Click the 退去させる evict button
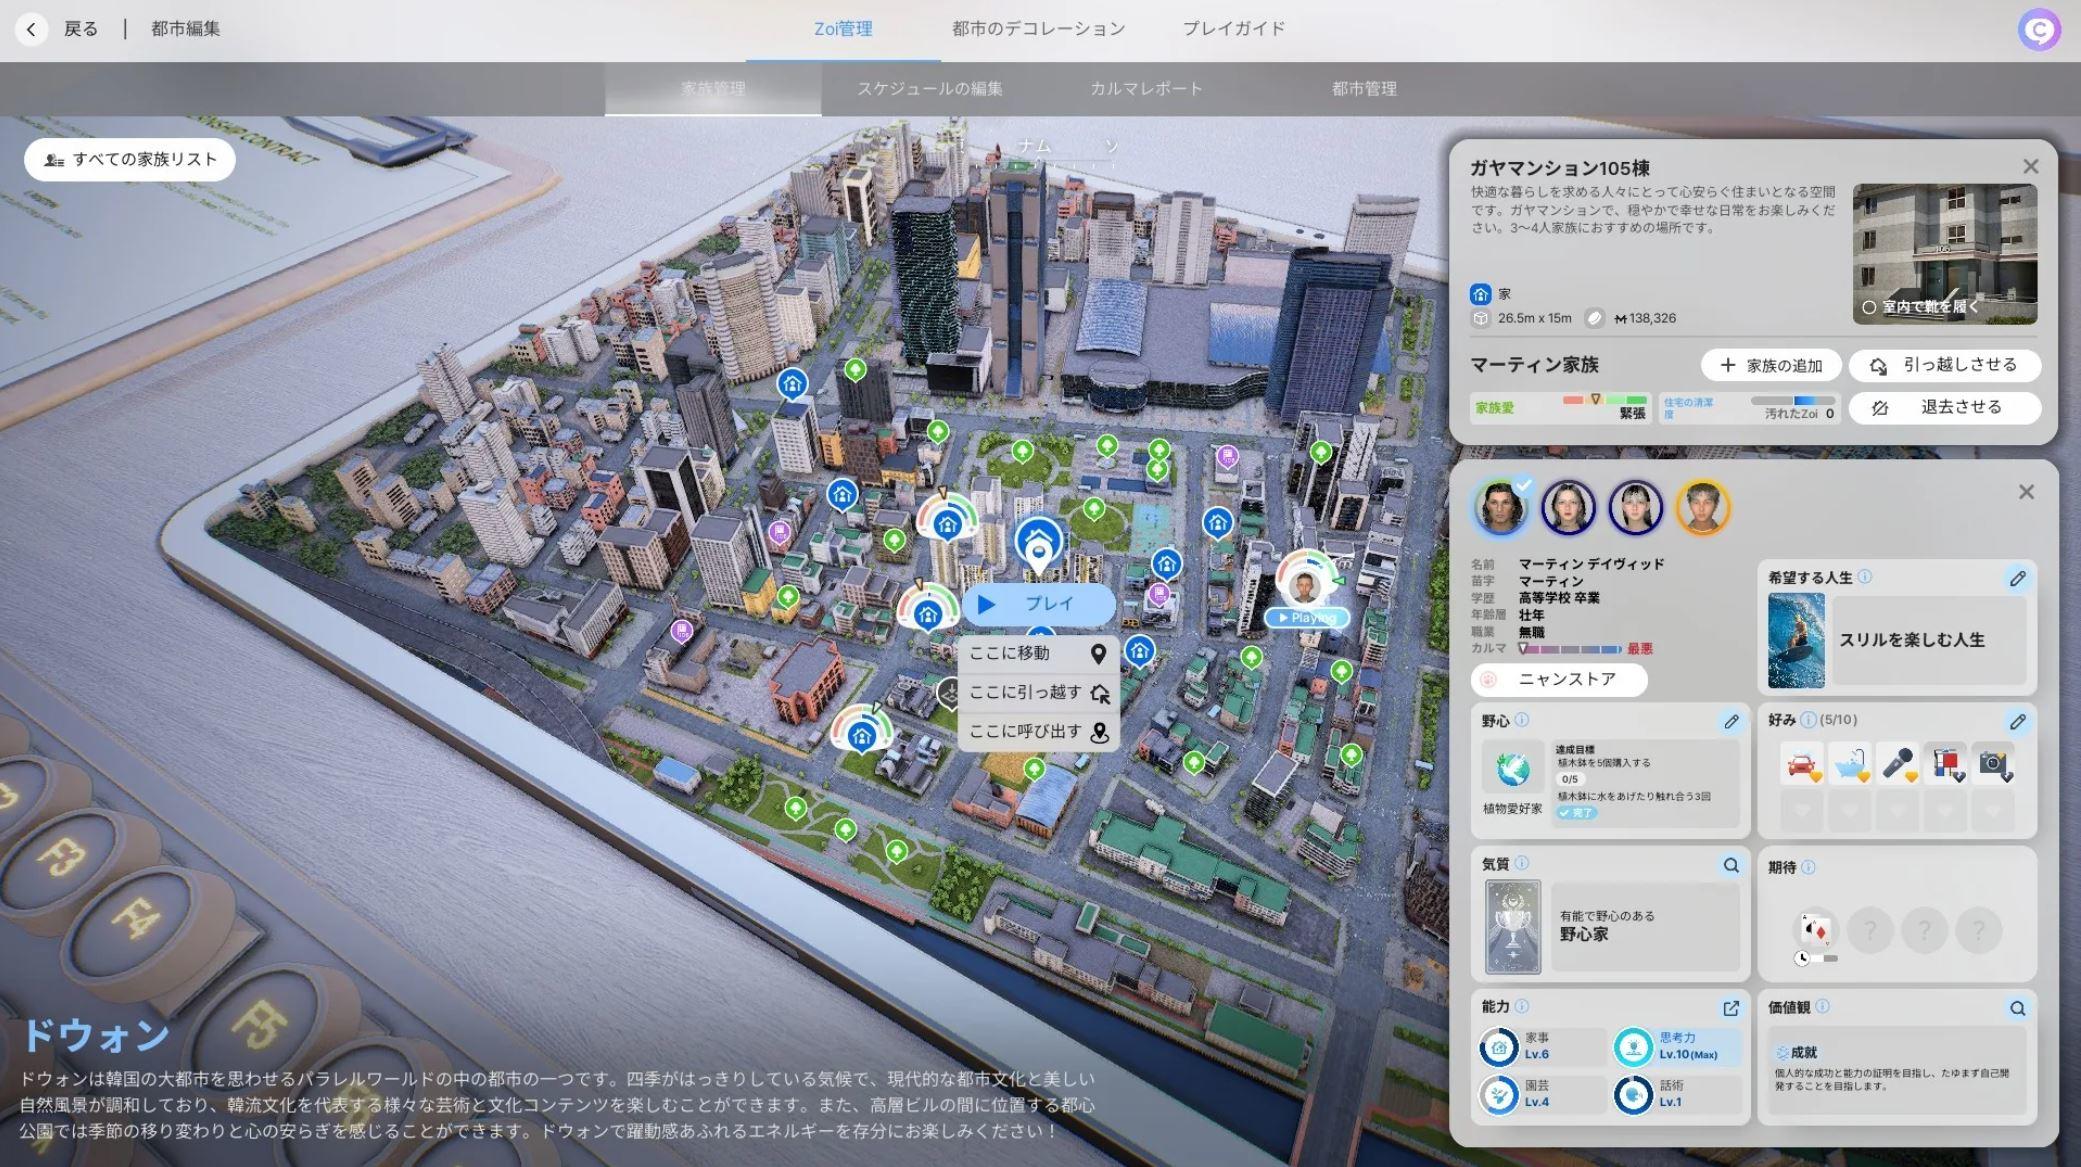Screen dimensions: 2081x1167 (1944, 407)
